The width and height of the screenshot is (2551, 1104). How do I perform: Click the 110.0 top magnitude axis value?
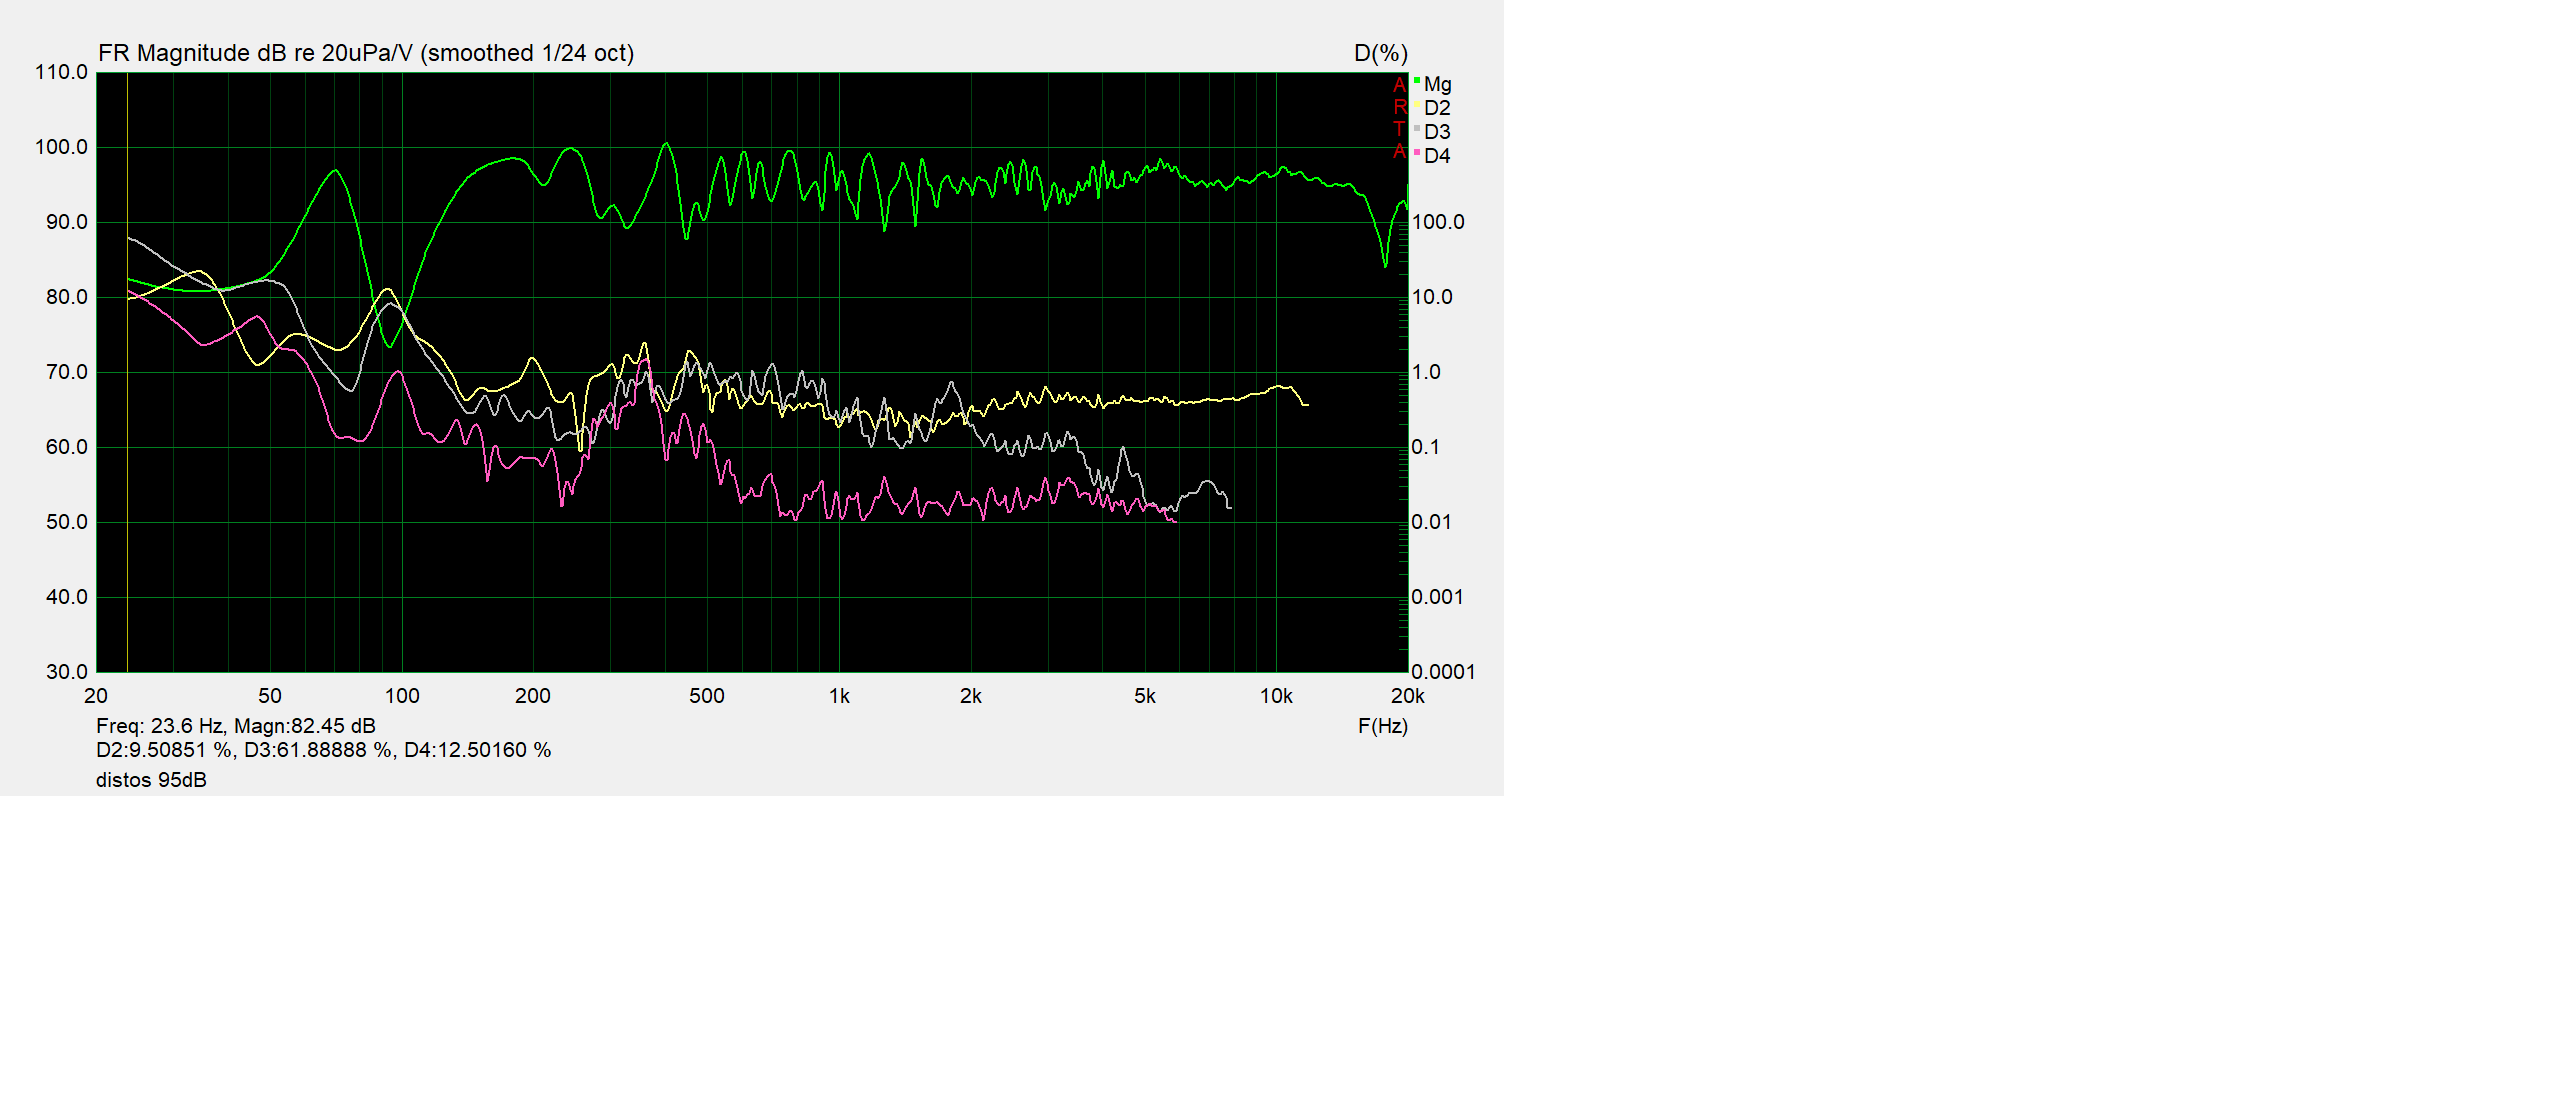61,72
